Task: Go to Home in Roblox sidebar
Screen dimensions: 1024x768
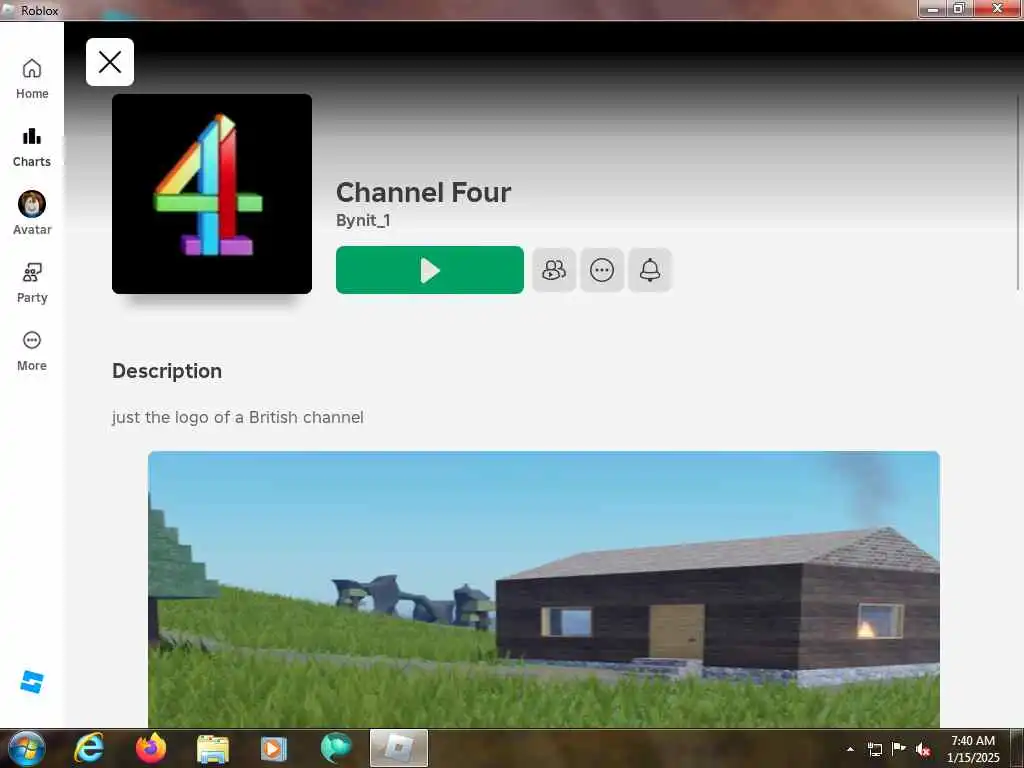Action: tap(31, 78)
